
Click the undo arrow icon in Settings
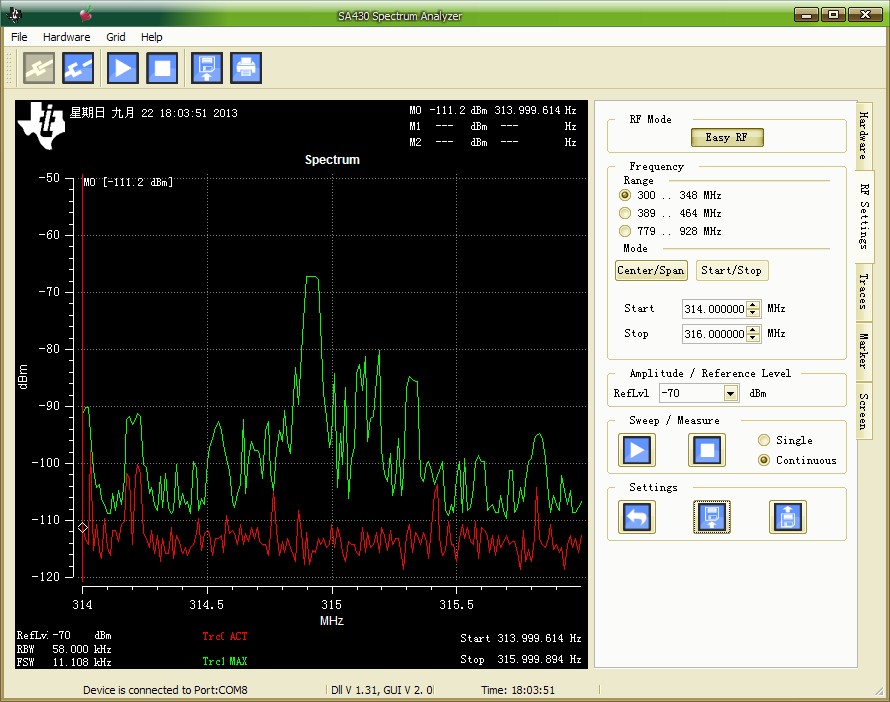coord(636,517)
